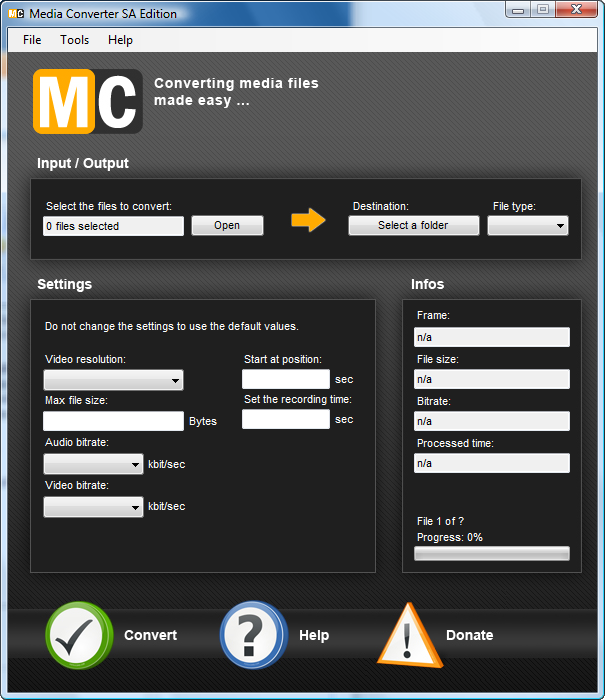Click the File size info field

492,379
